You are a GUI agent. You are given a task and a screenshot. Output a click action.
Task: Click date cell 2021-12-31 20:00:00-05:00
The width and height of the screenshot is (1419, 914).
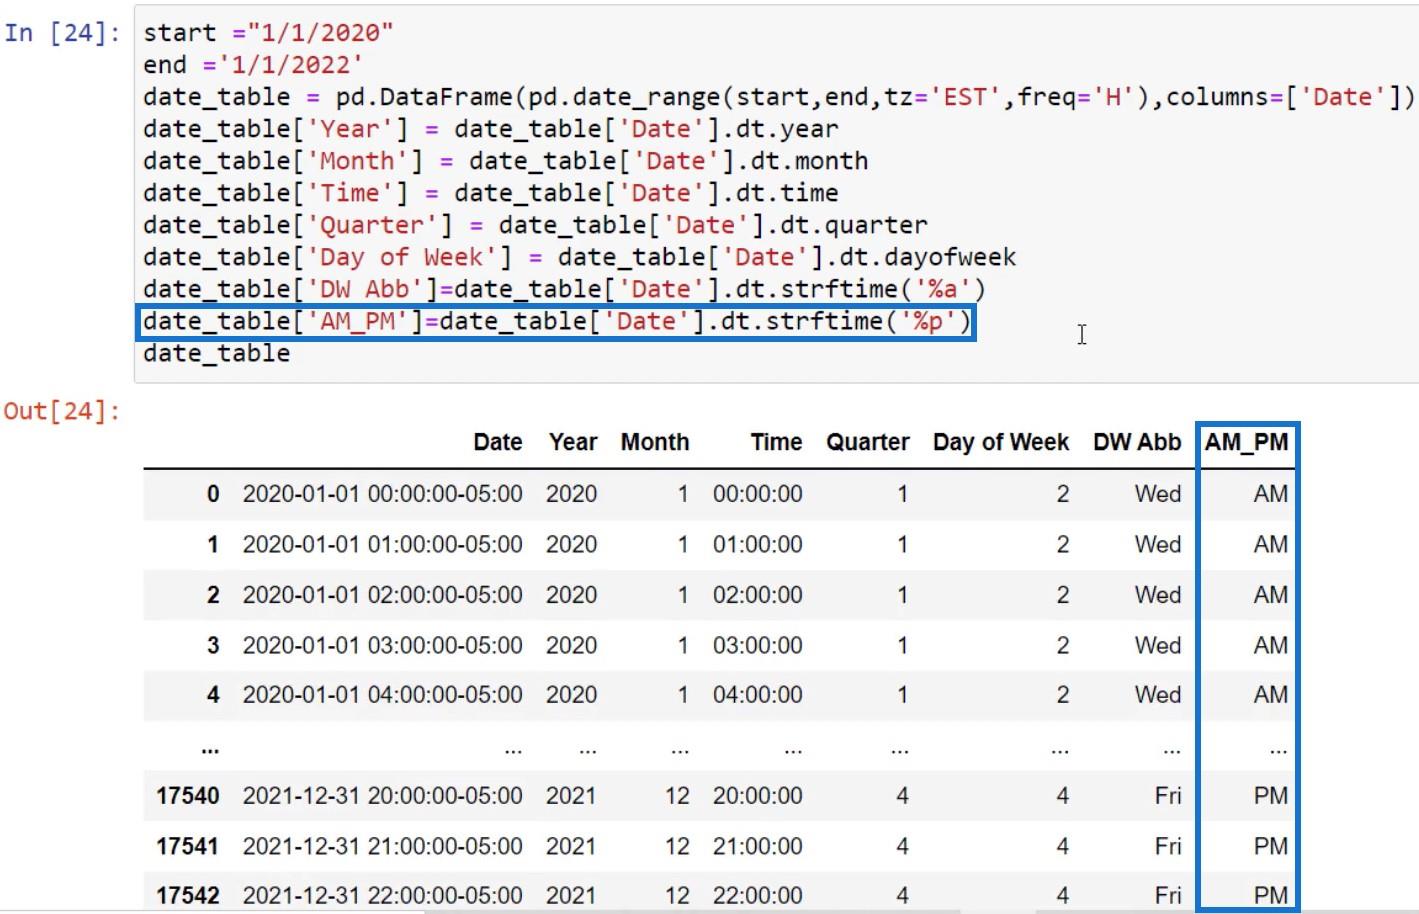382,796
